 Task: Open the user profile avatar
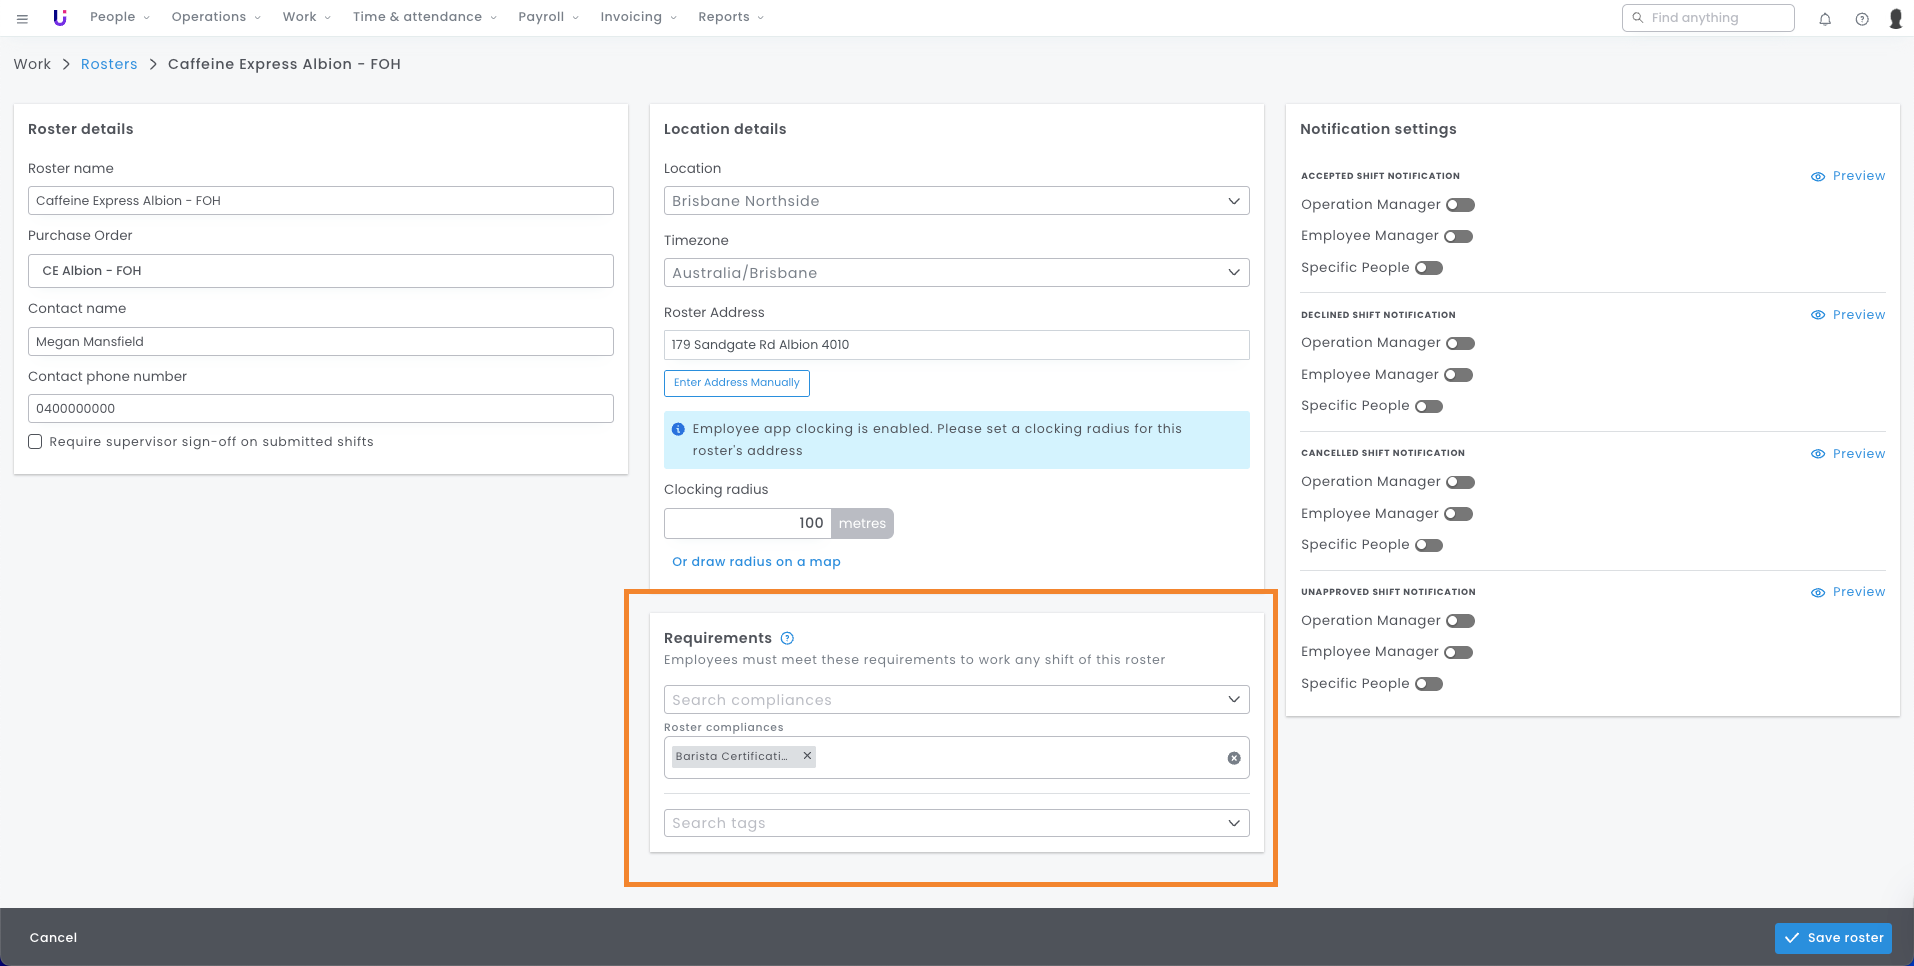point(1895,19)
